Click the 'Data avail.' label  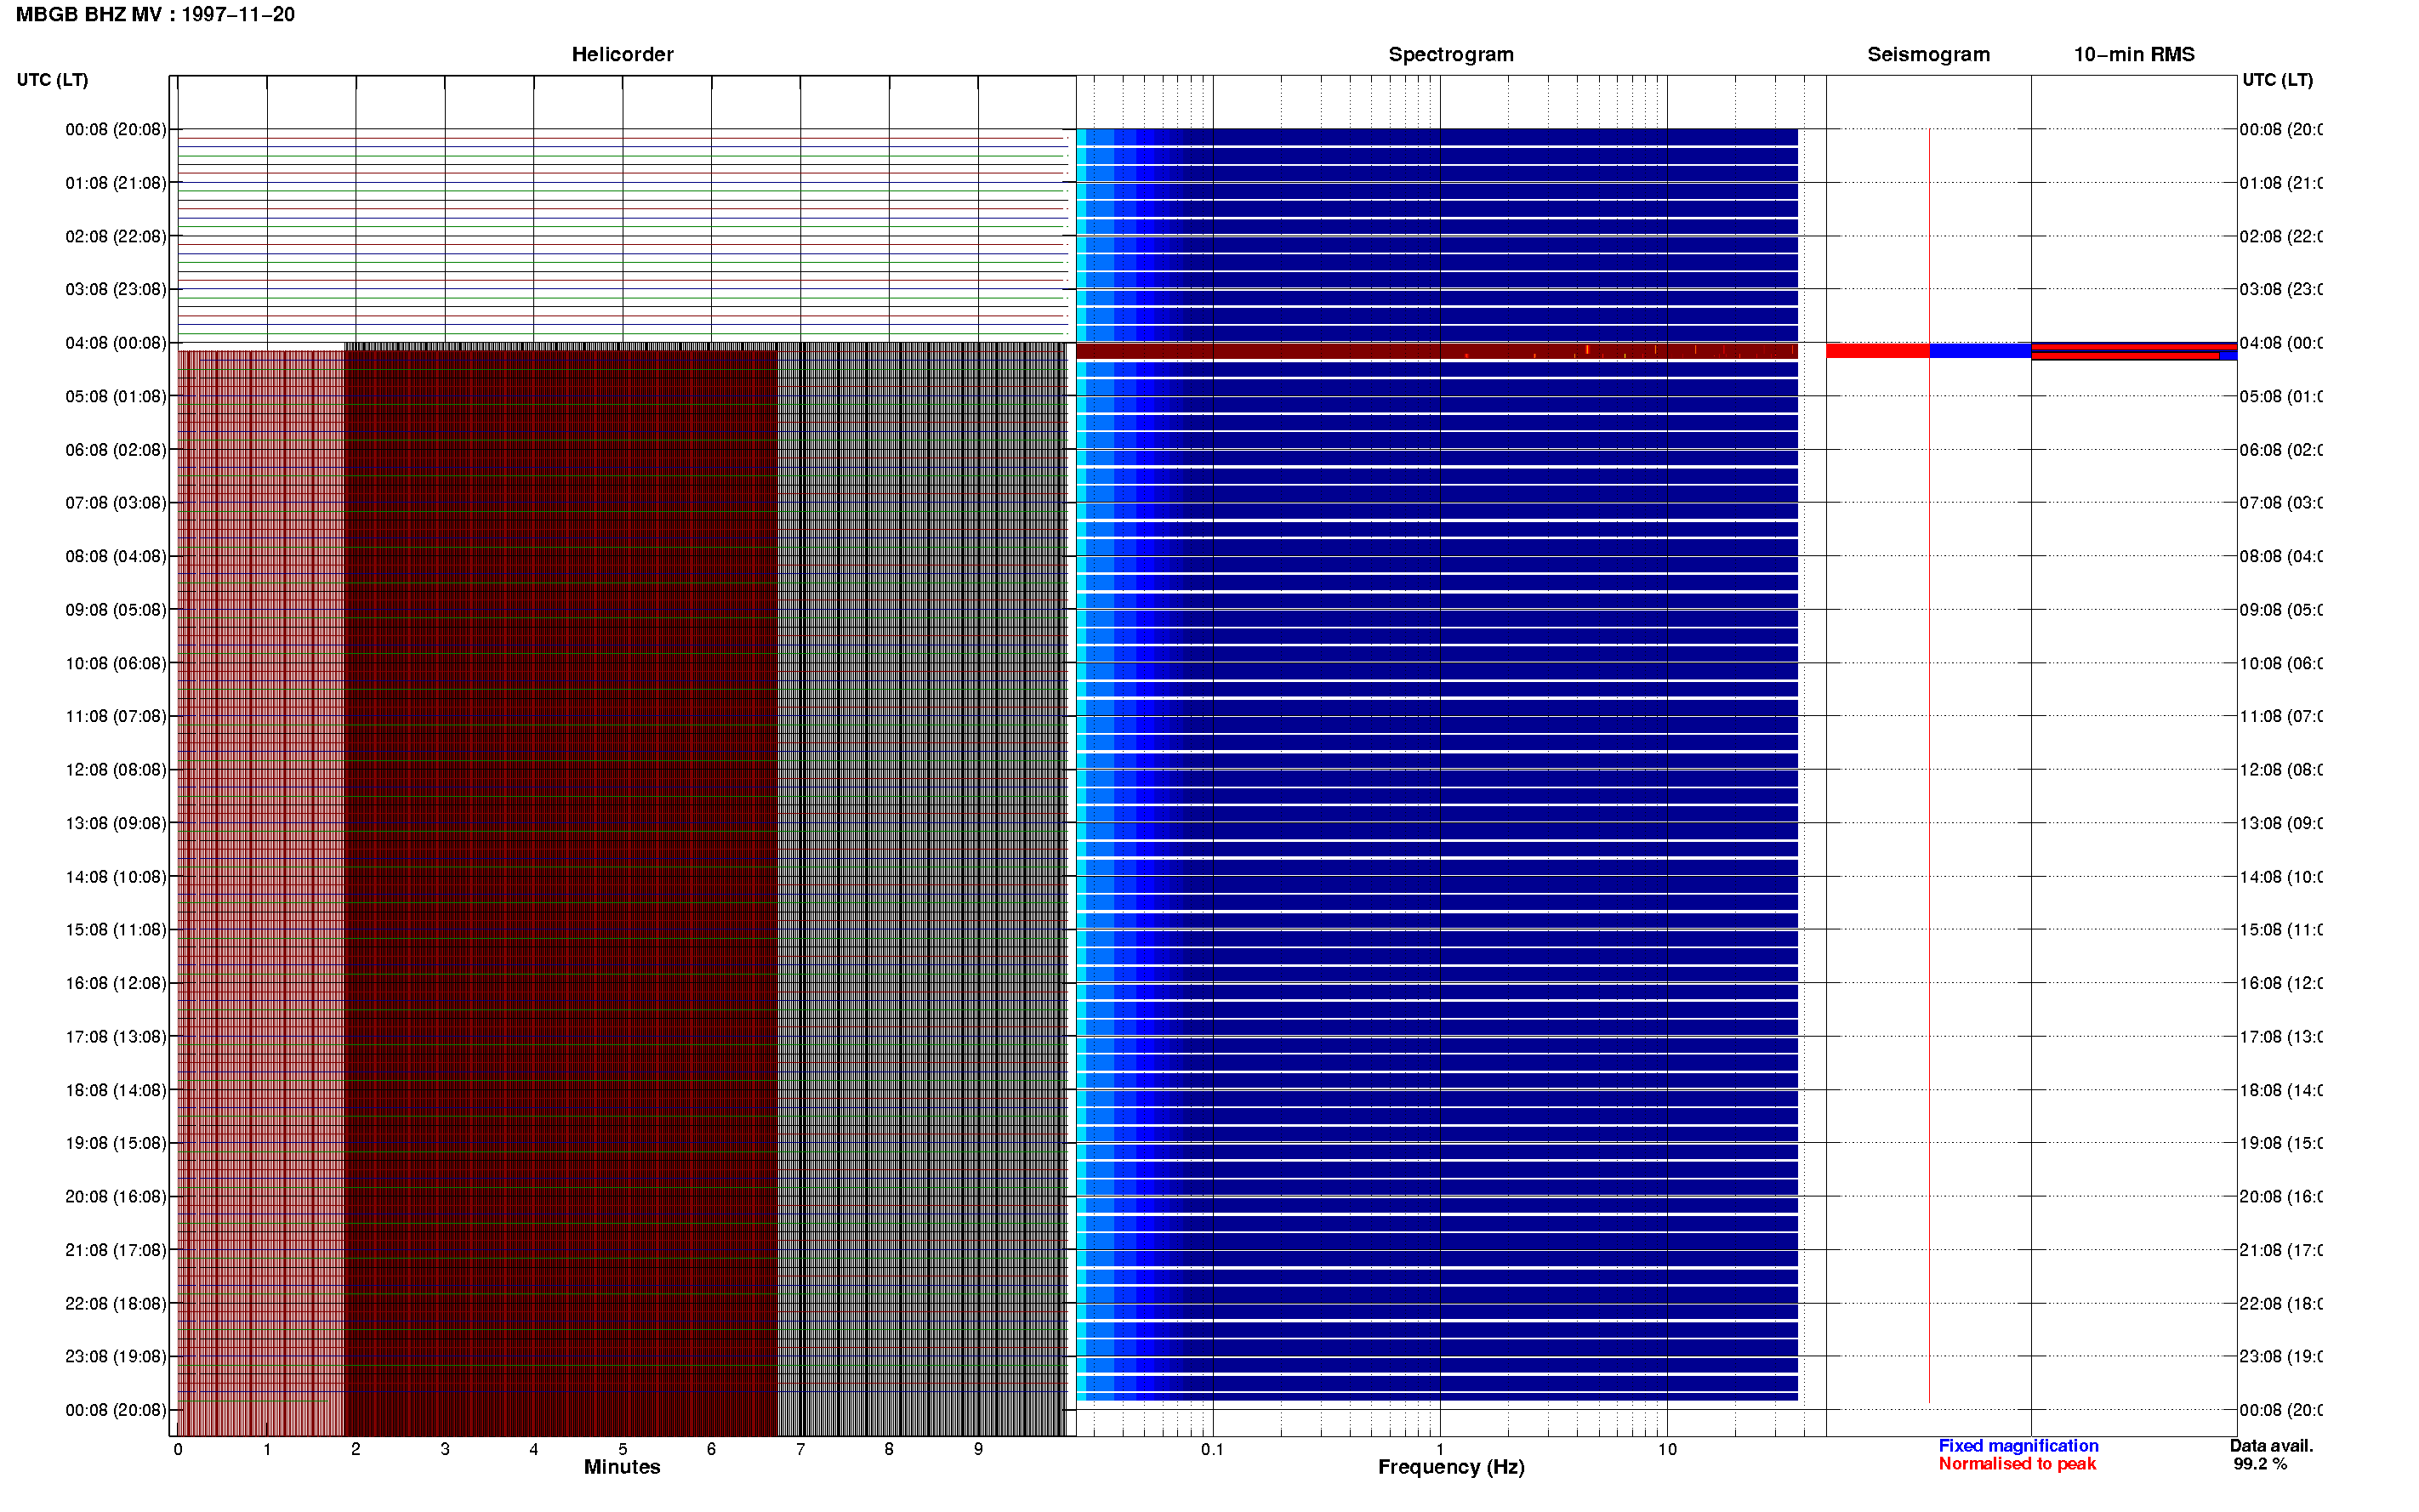[x=2271, y=1446]
